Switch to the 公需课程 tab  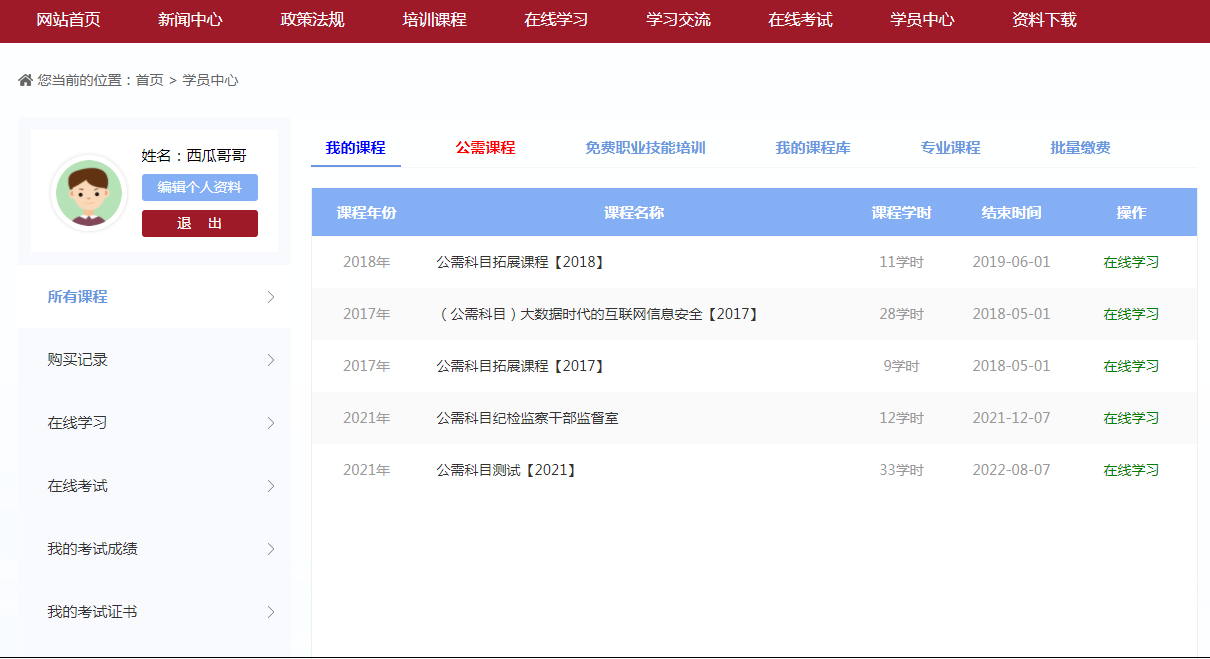[x=485, y=148]
